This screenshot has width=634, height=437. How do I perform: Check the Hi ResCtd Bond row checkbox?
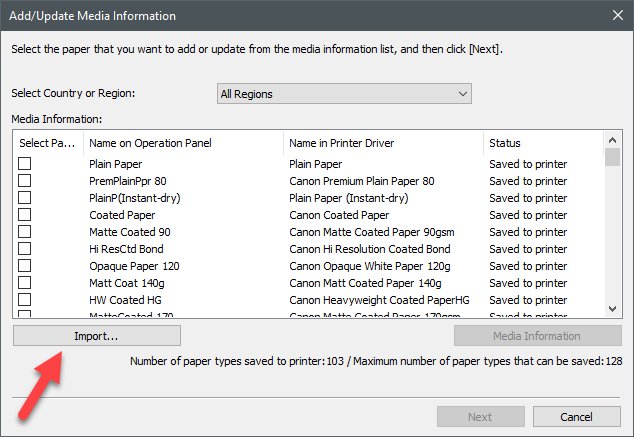pyautogui.click(x=25, y=249)
